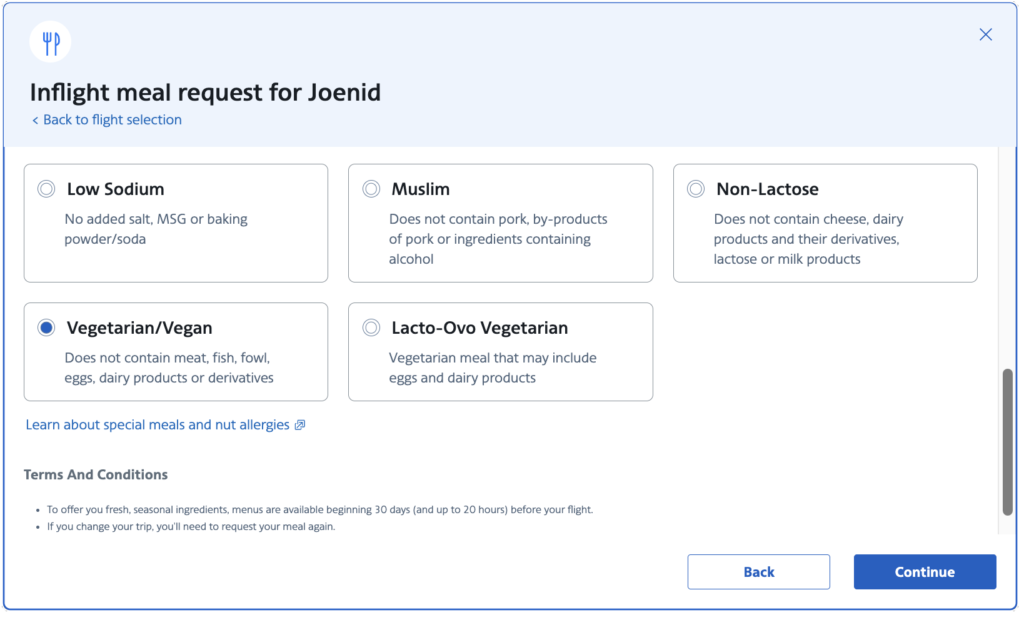This screenshot has width=1024, height=620.
Task: Click the Low Sodium description text
Action: 156,229
